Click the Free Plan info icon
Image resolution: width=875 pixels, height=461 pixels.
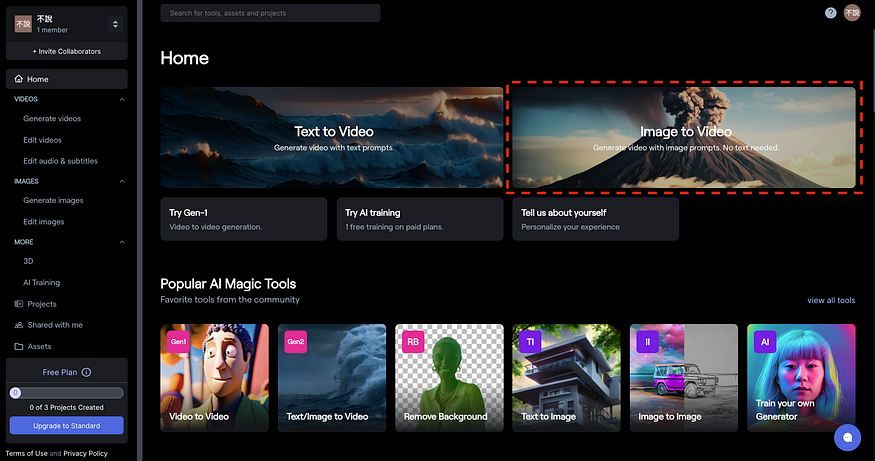click(86, 372)
